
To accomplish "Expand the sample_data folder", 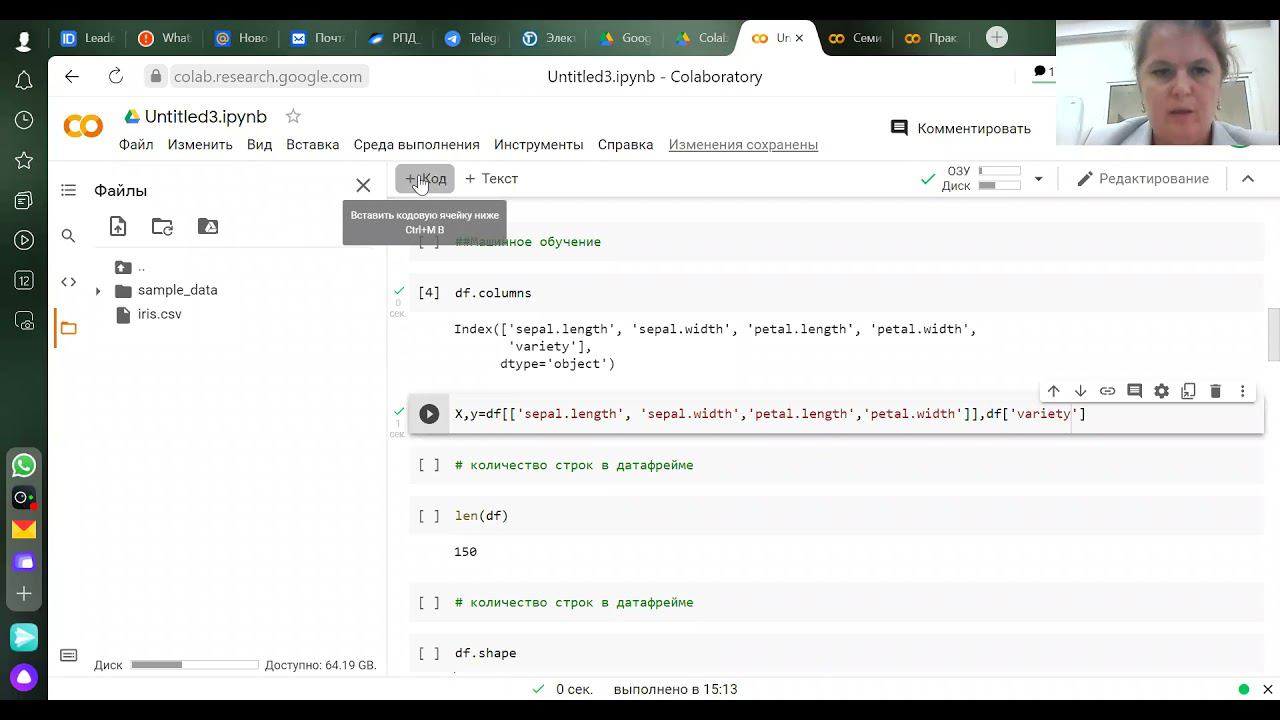I will [x=98, y=291].
